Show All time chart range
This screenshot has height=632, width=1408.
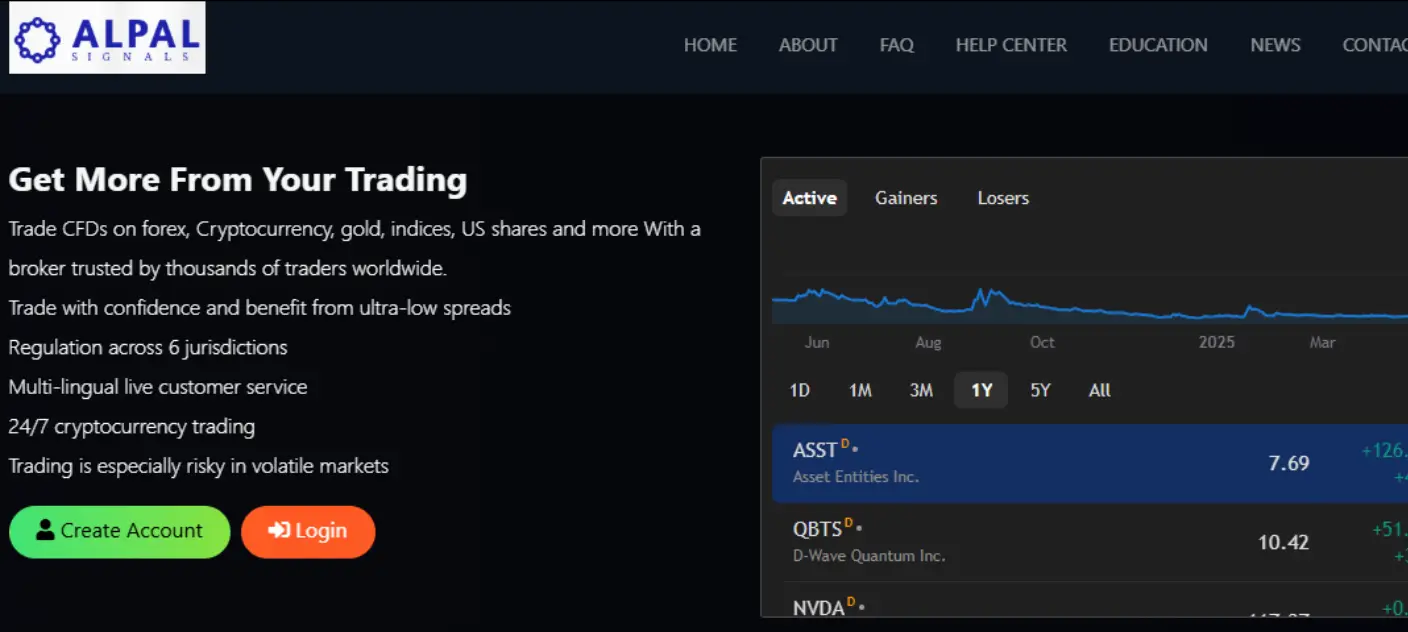pyautogui.click(x=1099, y=390)
